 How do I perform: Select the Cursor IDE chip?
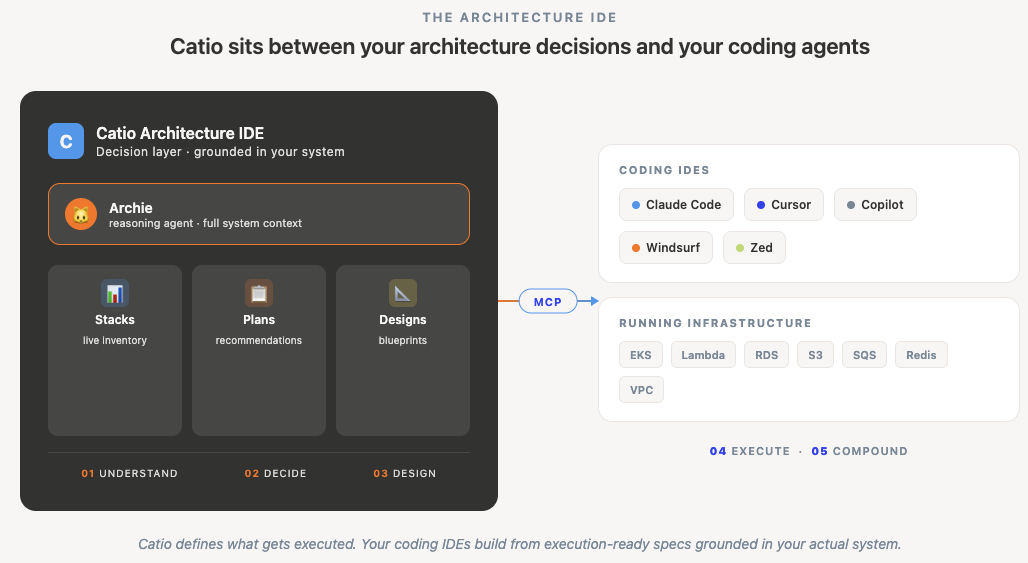coord(784,205)
